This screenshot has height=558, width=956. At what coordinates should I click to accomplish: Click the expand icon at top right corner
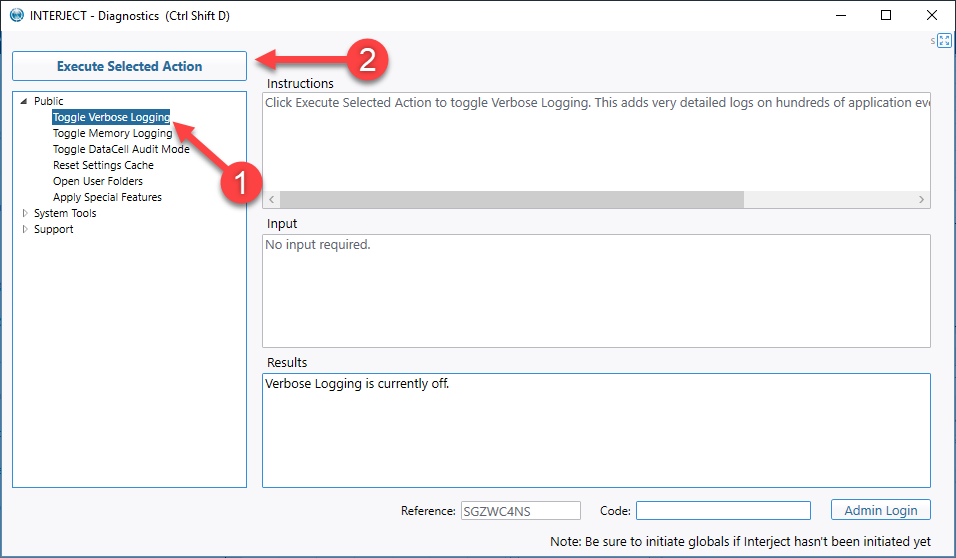click(944, 41)
